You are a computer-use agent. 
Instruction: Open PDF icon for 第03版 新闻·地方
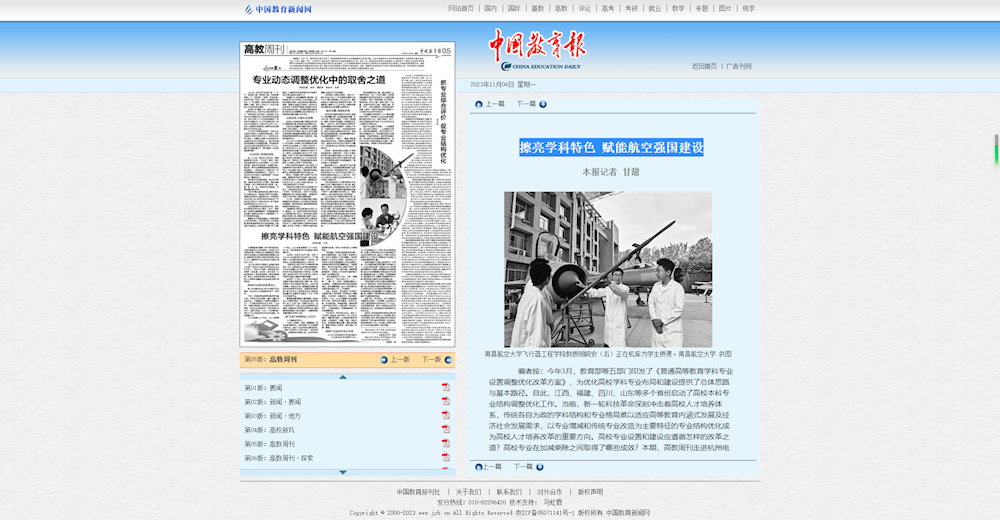pos(446,416)
